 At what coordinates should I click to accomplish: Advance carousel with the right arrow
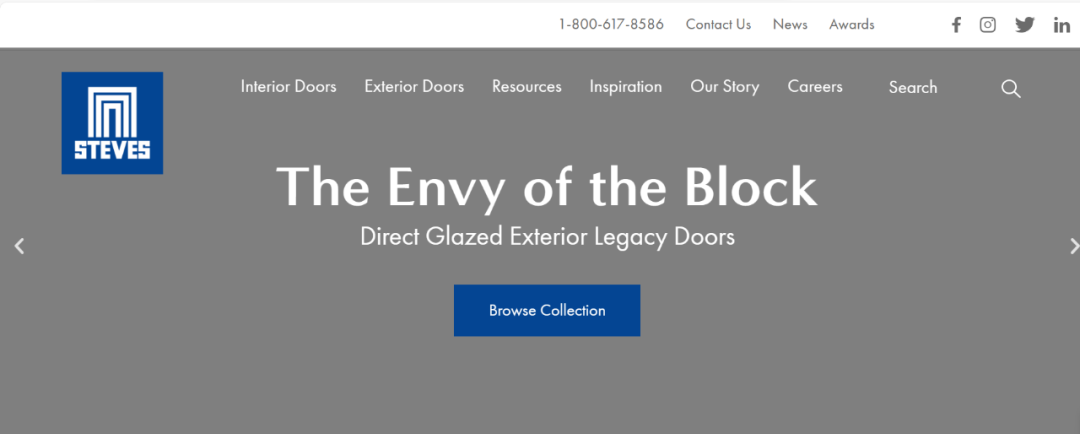(1073, 246)
